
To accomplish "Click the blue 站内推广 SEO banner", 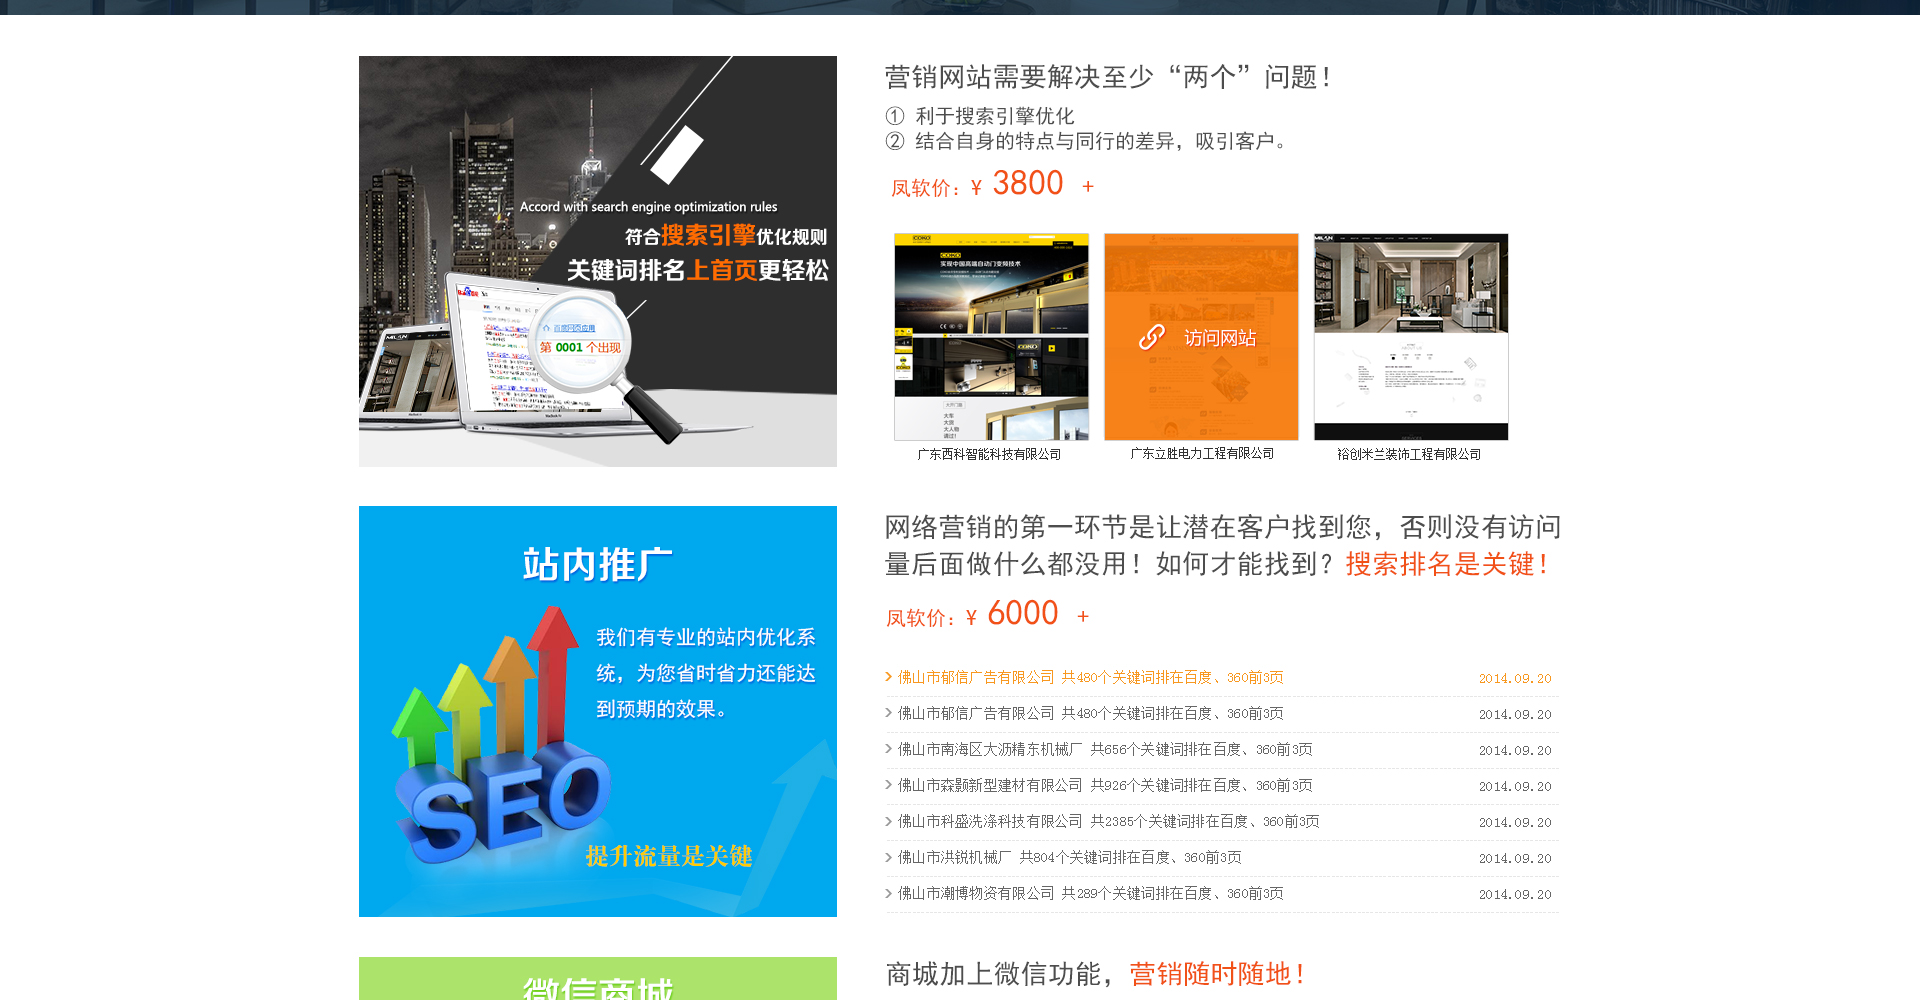I will [597, 711].
